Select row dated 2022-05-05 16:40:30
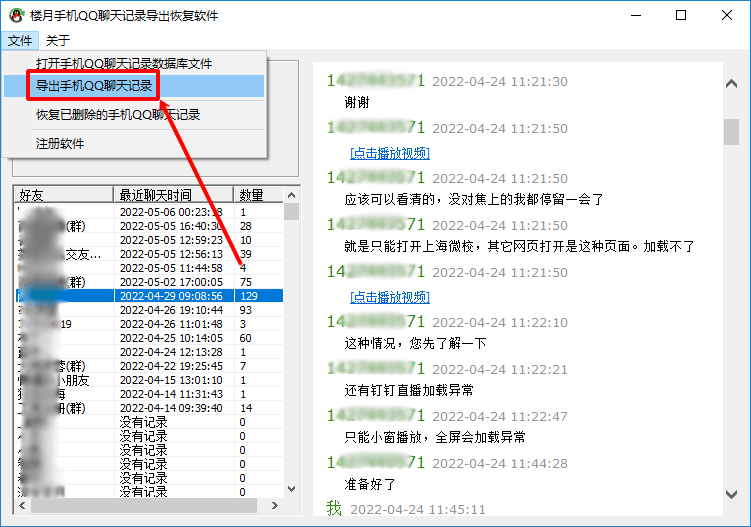This screenshot has height=527, width=751. coord(149,226)
